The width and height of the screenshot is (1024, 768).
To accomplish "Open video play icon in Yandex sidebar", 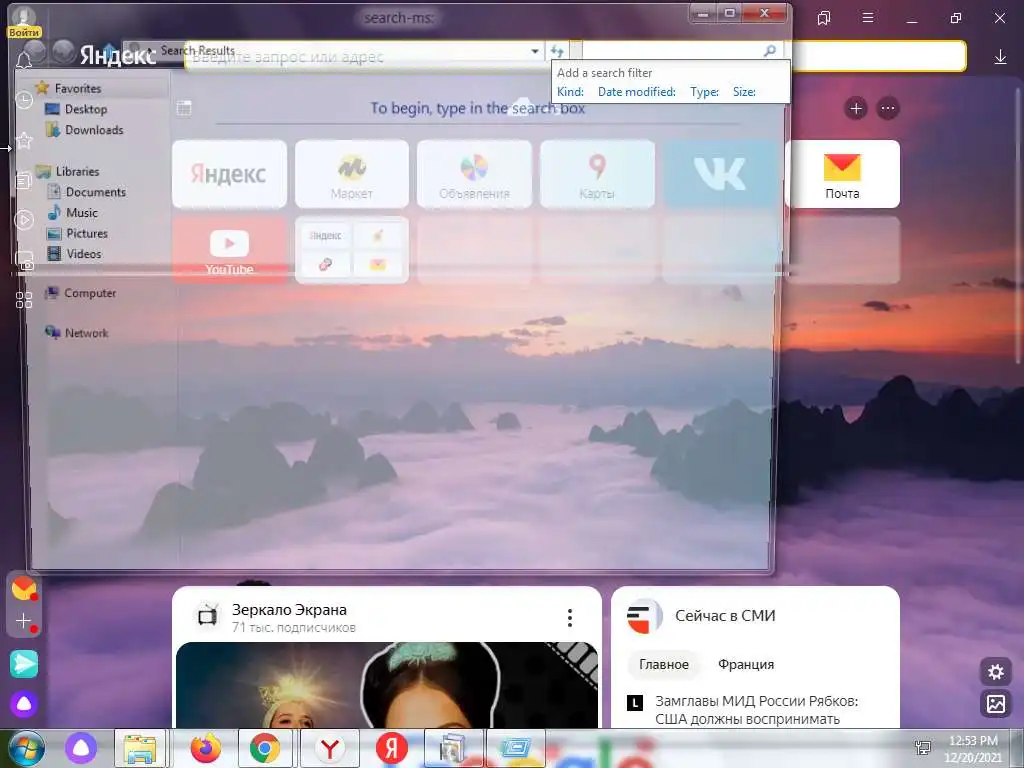I will (x=24, y=220).
